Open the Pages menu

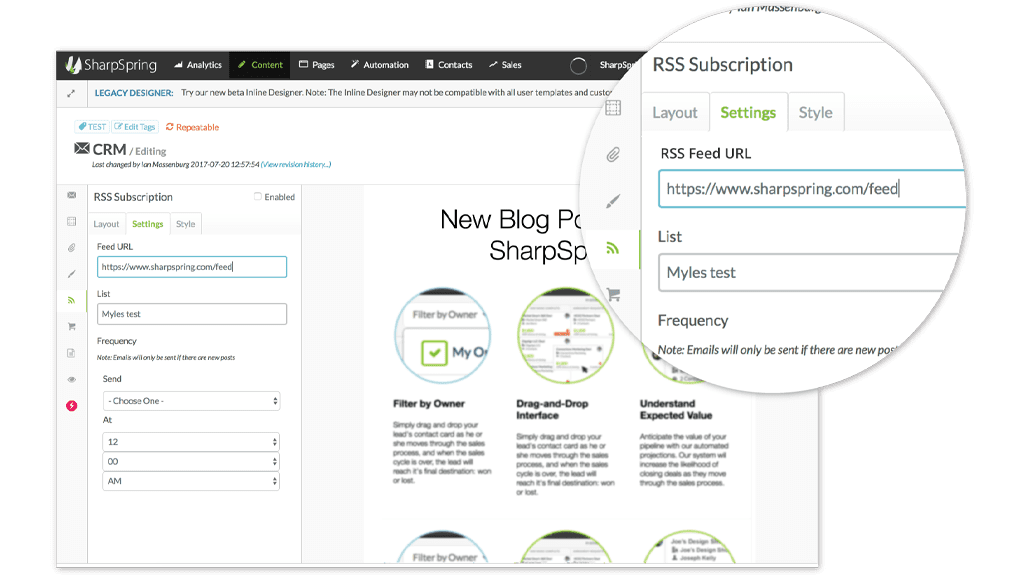pos(317,65)
